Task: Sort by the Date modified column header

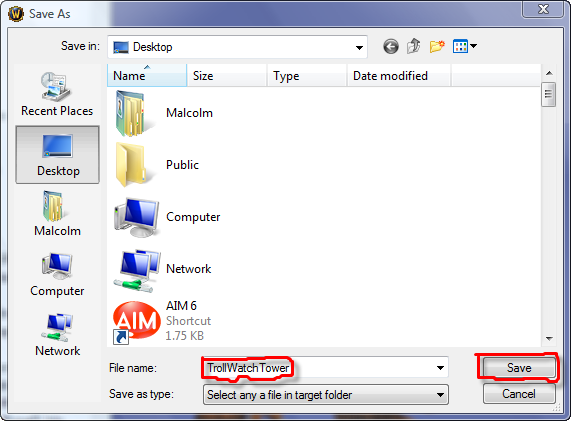Action: point(399,75)
